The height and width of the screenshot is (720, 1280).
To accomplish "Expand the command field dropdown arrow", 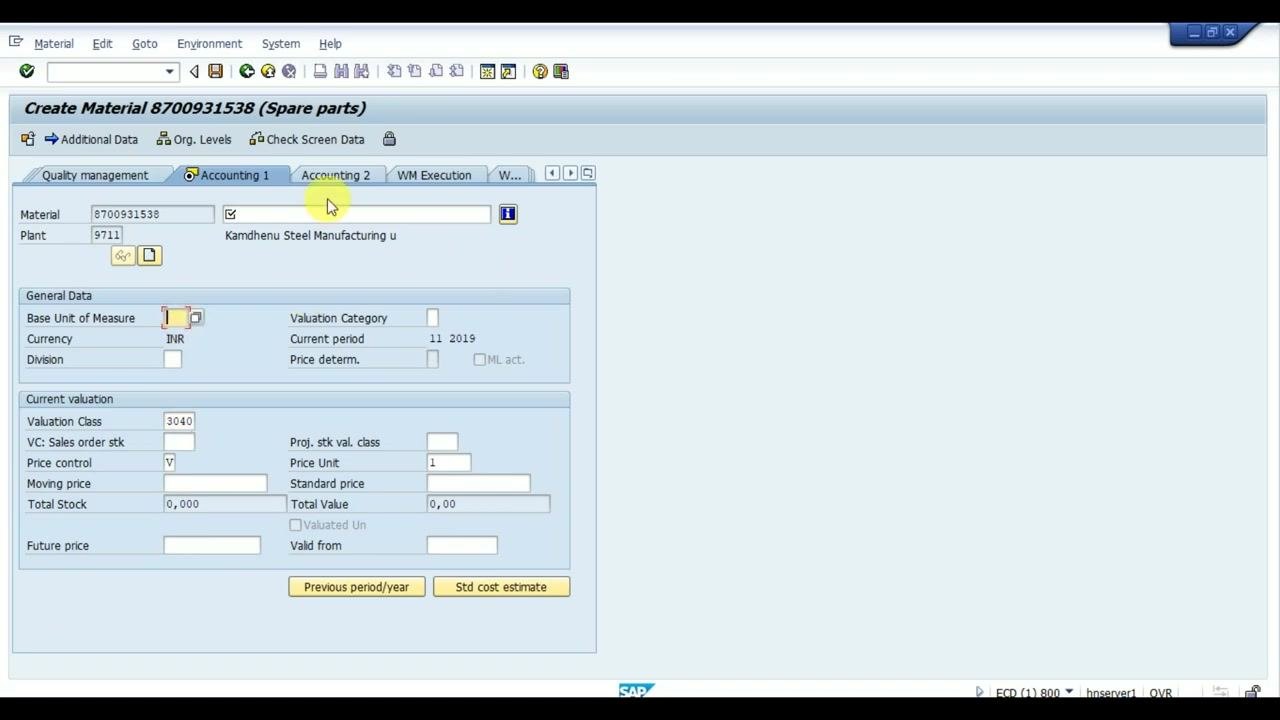I will (169, 71).
